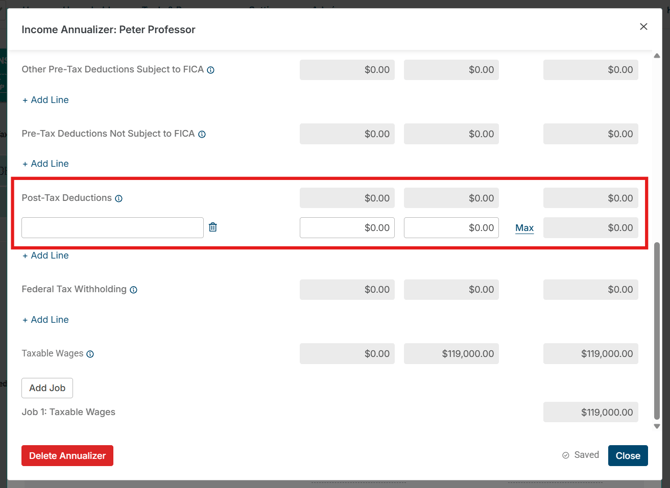Focus the deduction name text field

112,228
